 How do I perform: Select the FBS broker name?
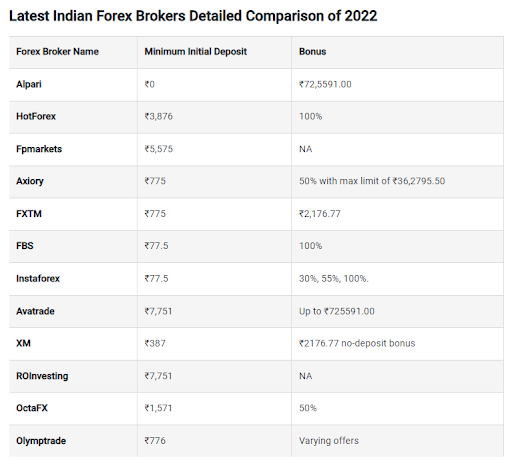coord(25,246)
